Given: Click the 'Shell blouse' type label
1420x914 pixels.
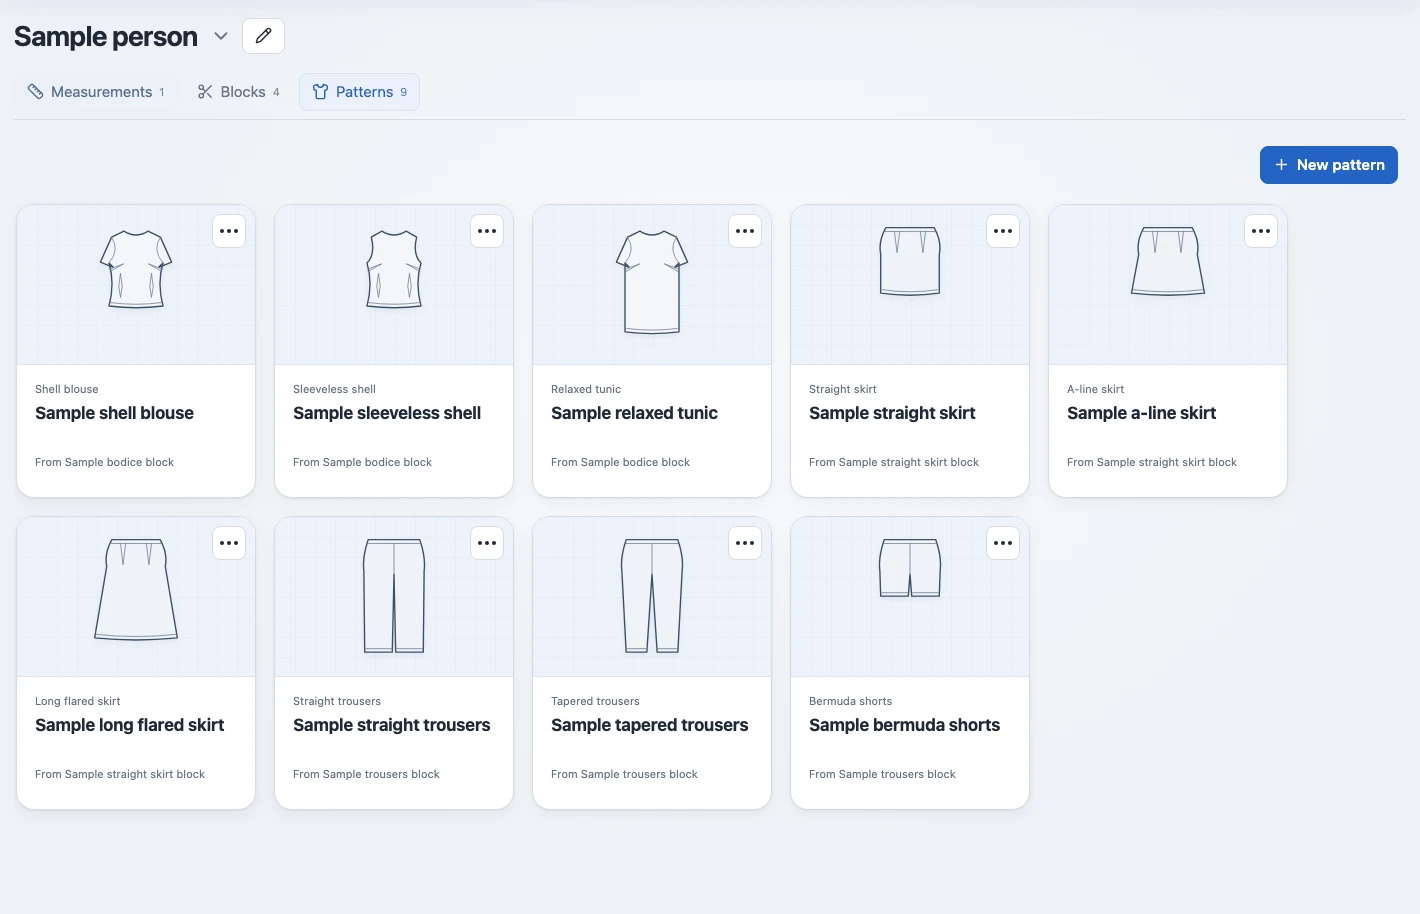Looking at the screenshot, I should (67, 389).
